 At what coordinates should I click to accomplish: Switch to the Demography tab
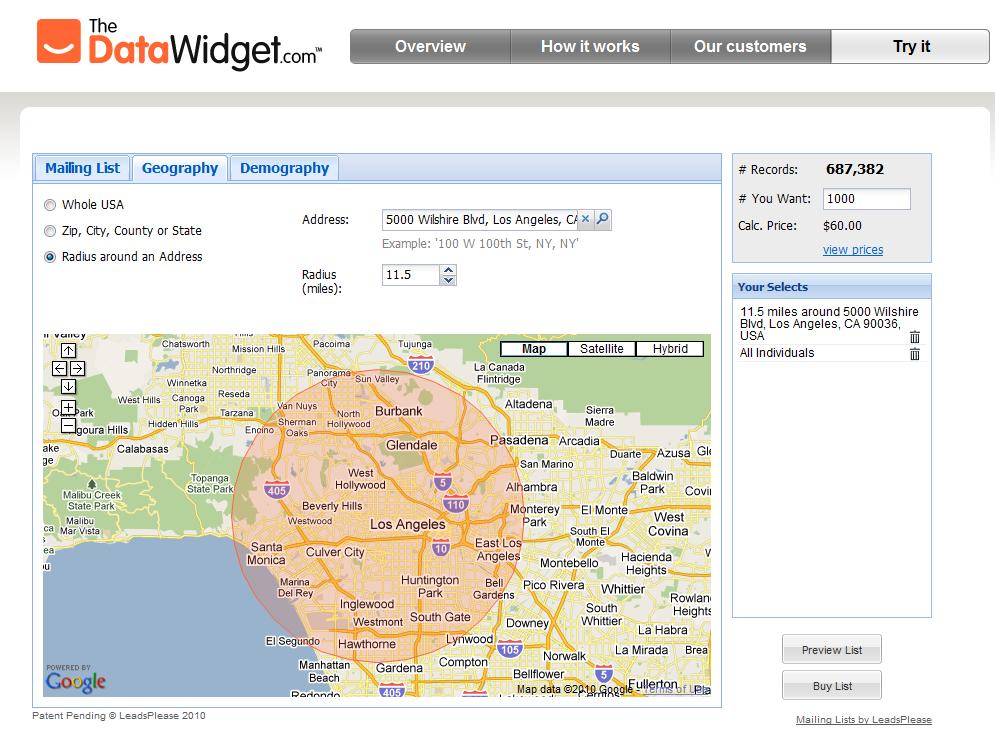pos(284,168)
